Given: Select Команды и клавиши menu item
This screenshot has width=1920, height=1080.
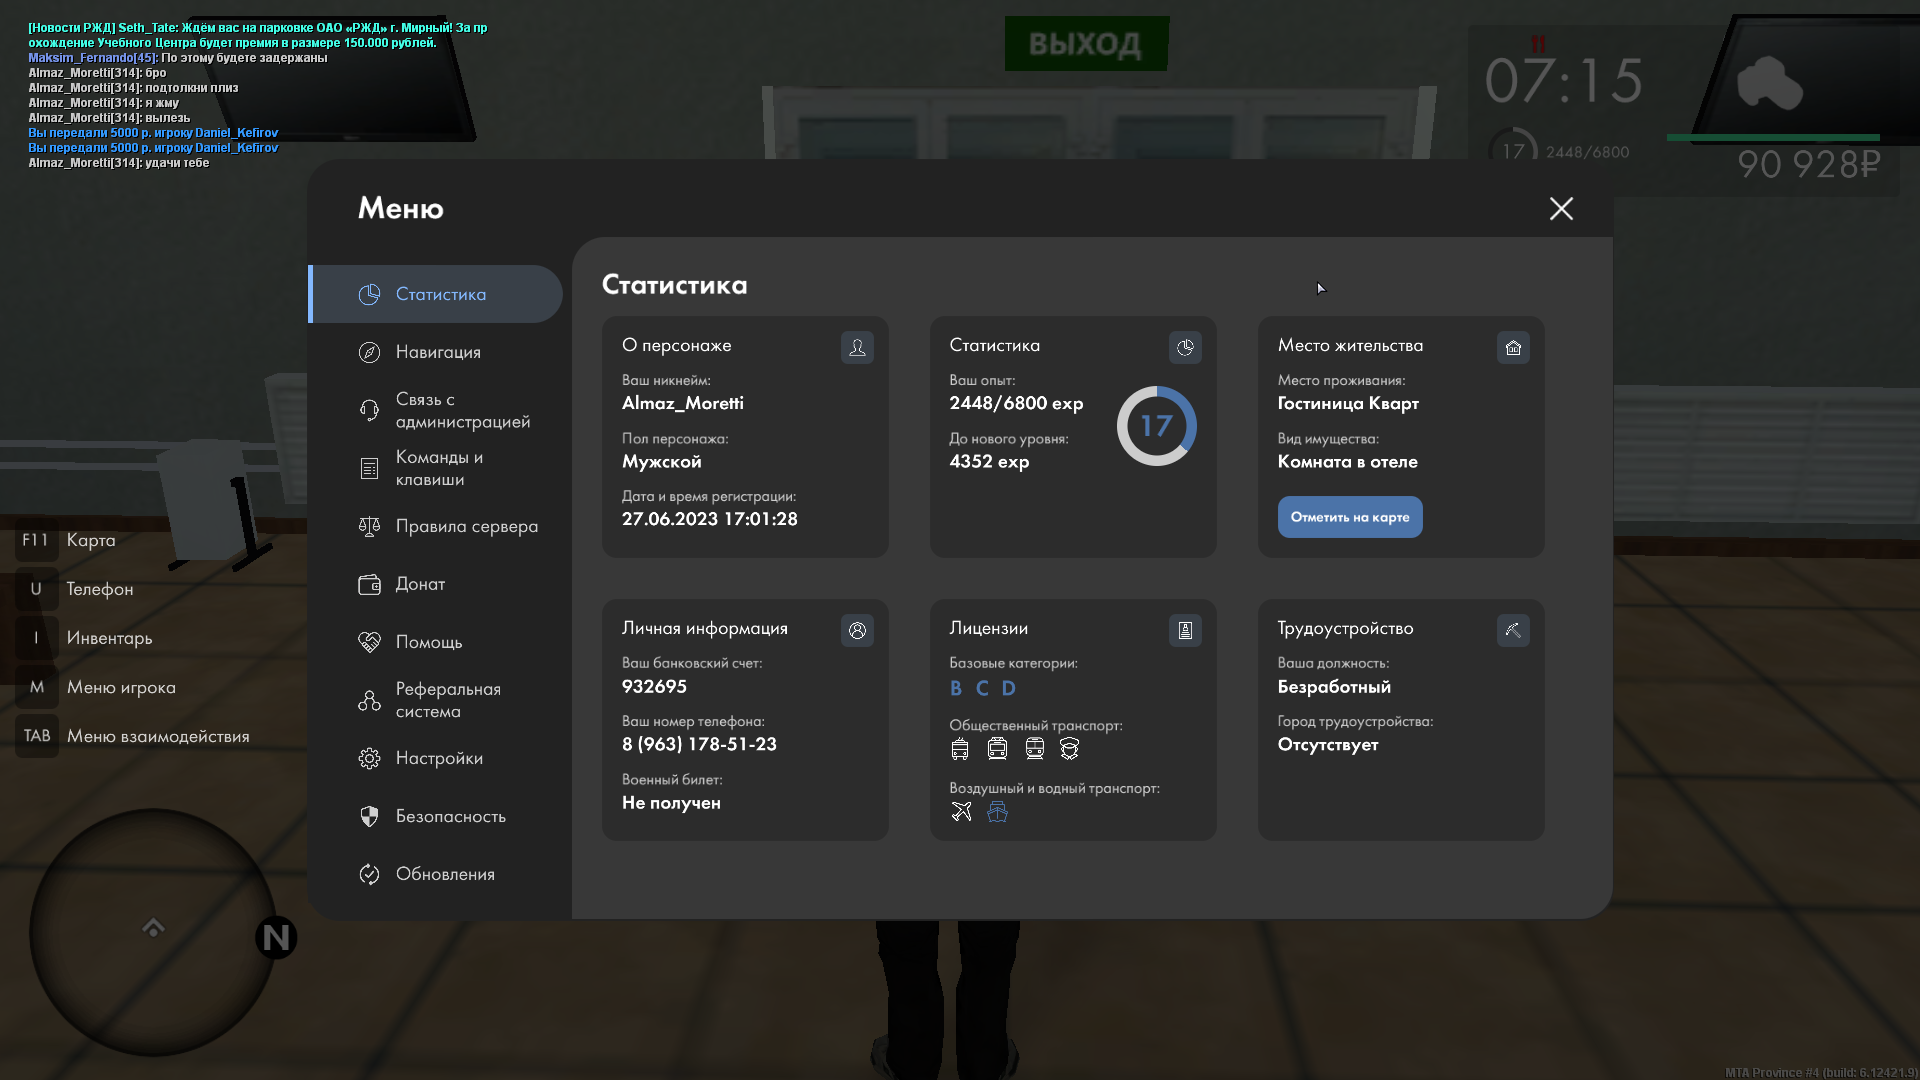Looking at the screenshot, I should [438, 468].
